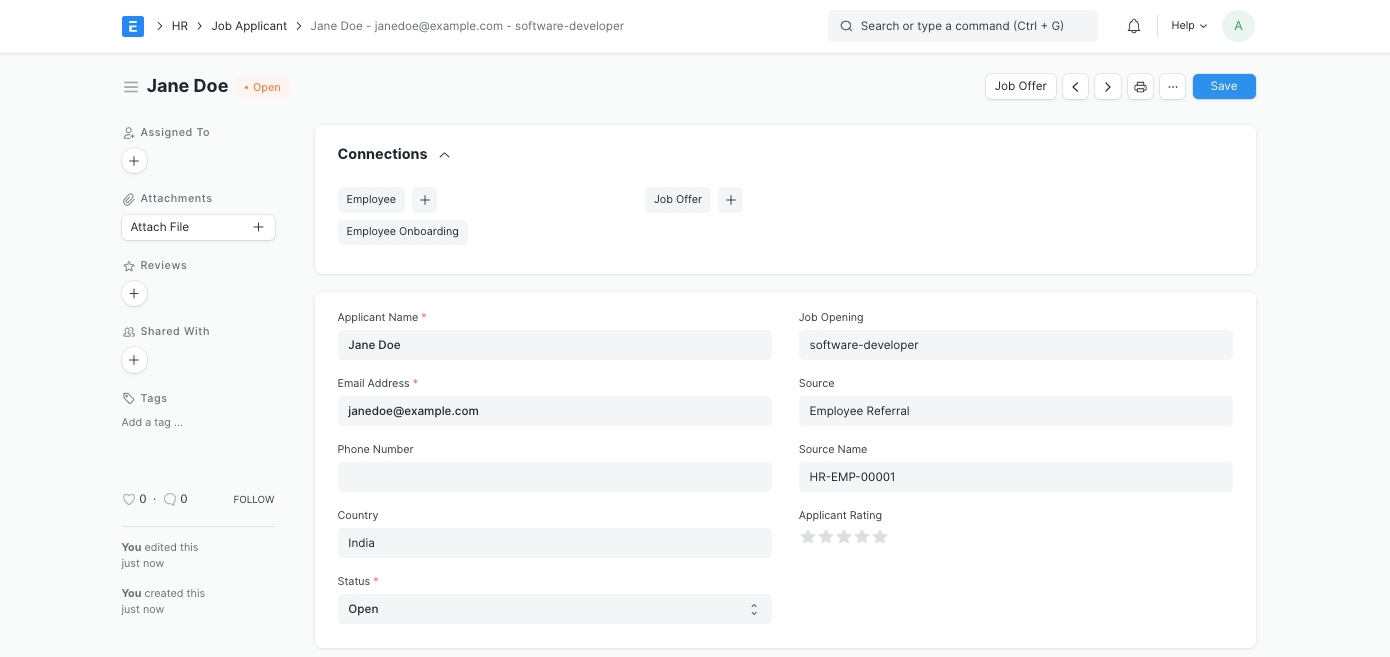Open the three-dots more actions menu
This screenshot has height=657, width=1390.
coord(1172,87)
